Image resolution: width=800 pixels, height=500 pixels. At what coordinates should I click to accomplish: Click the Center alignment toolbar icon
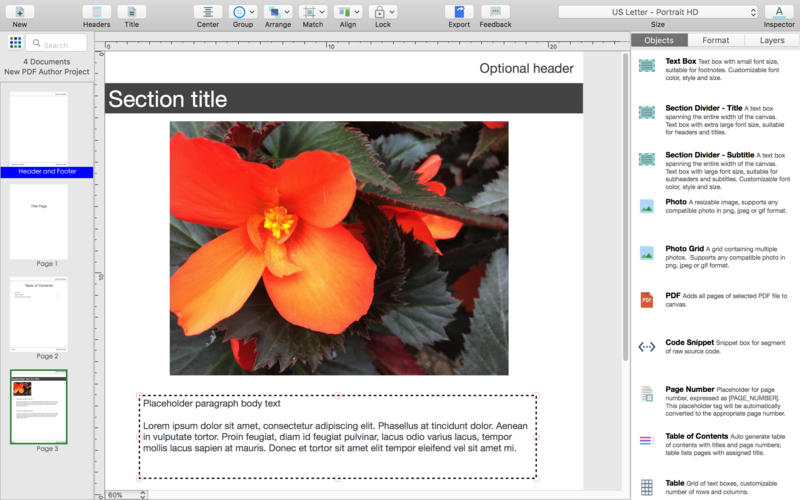208,12
